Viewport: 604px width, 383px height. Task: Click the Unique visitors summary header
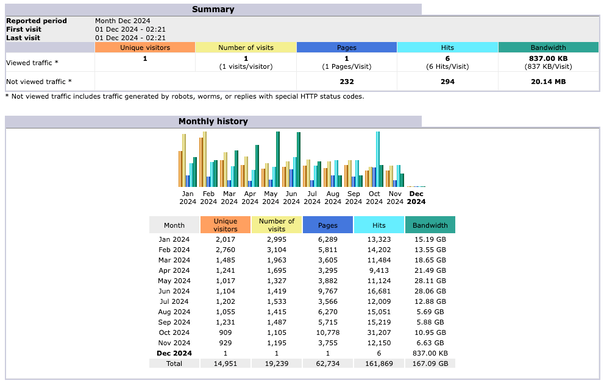[x=145, y=47]
